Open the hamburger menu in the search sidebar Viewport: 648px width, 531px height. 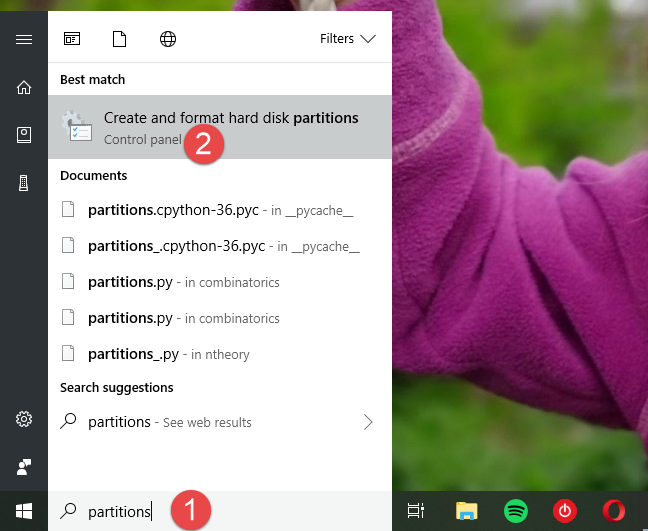point(24,39)
